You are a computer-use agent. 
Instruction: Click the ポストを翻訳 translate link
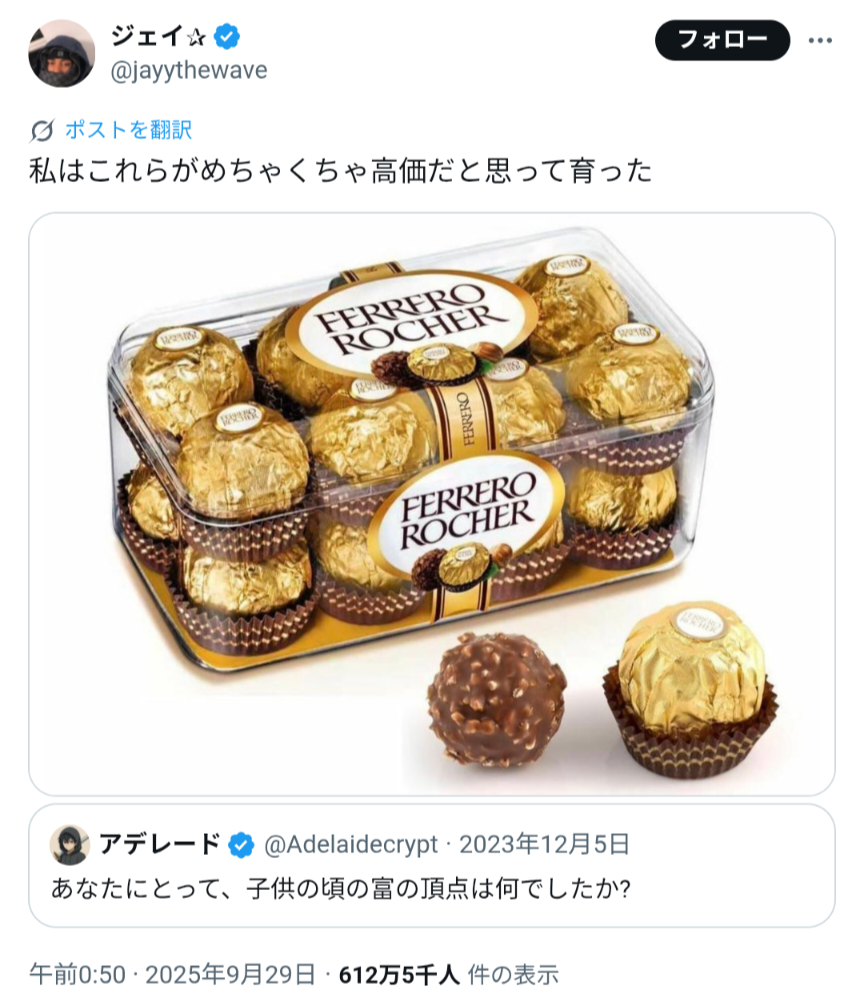(x=128, y=130)
